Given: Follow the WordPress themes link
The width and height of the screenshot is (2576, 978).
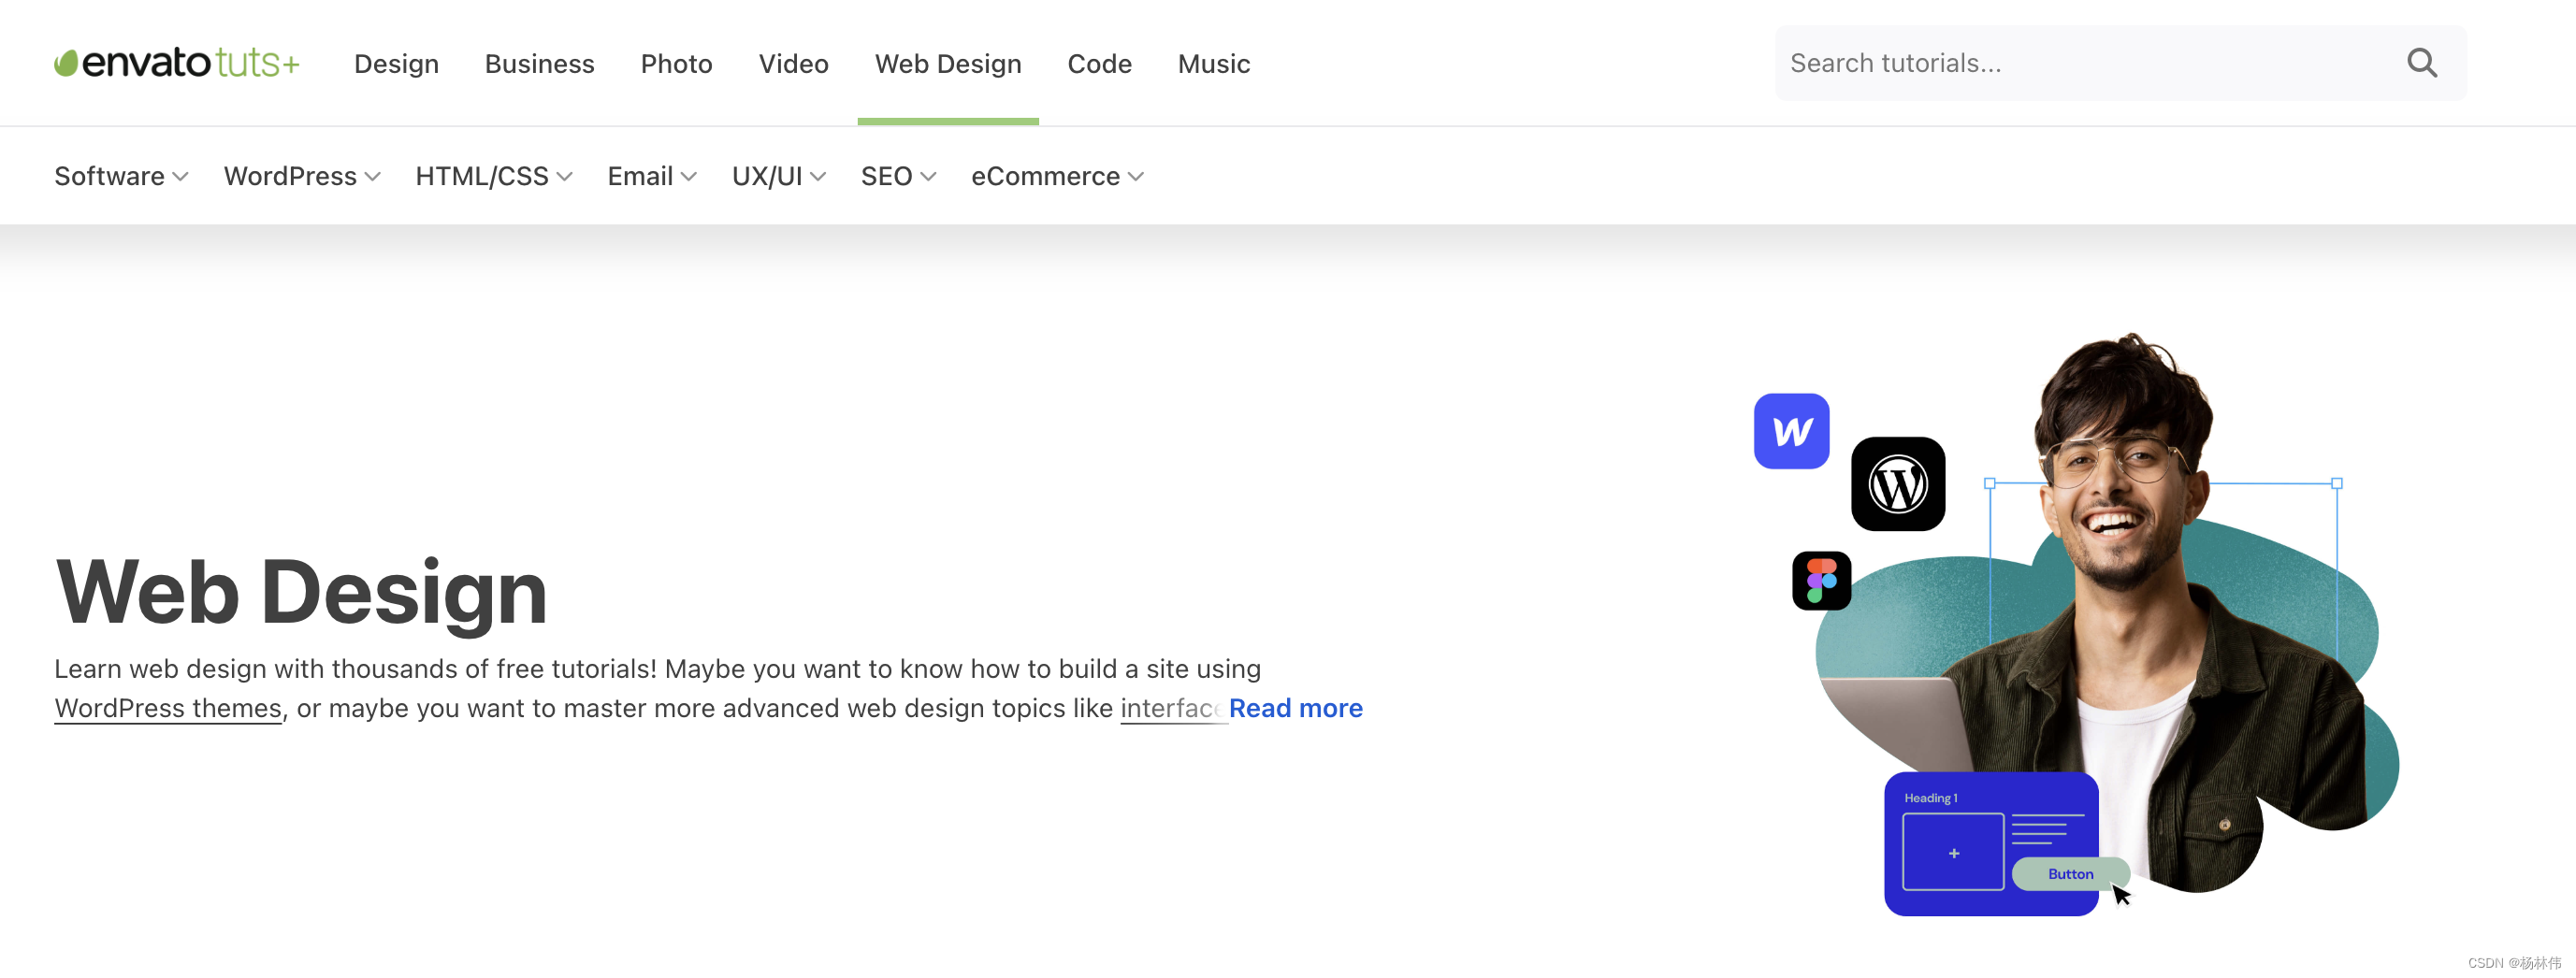Looking at the screenshot, I should click(168, 708).
